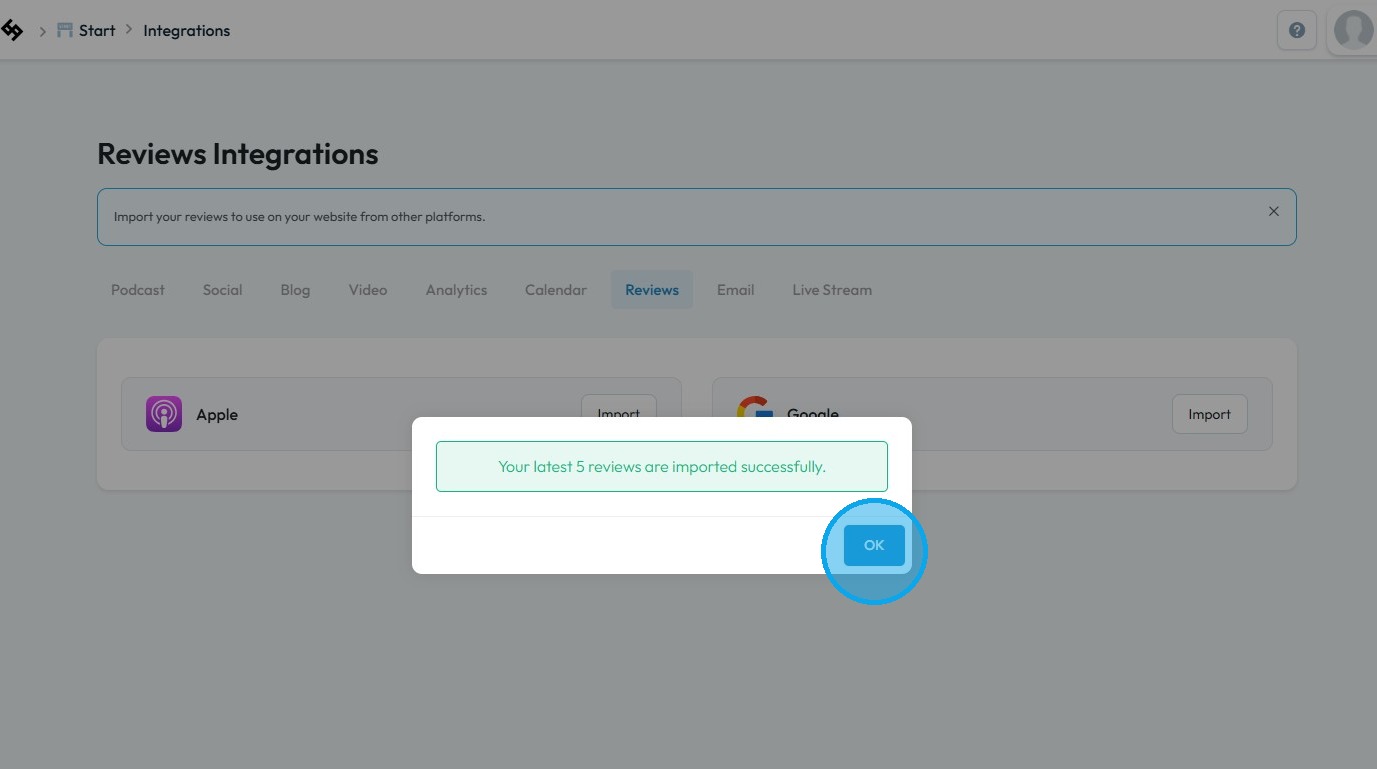Switch to the Blog tab
1377x769 pixels.
click(x=295, y=290)
